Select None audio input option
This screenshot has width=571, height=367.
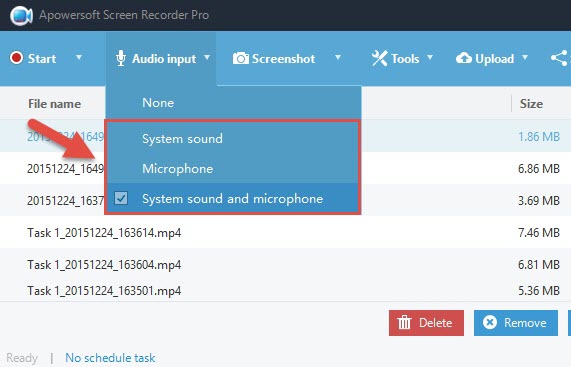pyautogui.click(x=233, y=103)
